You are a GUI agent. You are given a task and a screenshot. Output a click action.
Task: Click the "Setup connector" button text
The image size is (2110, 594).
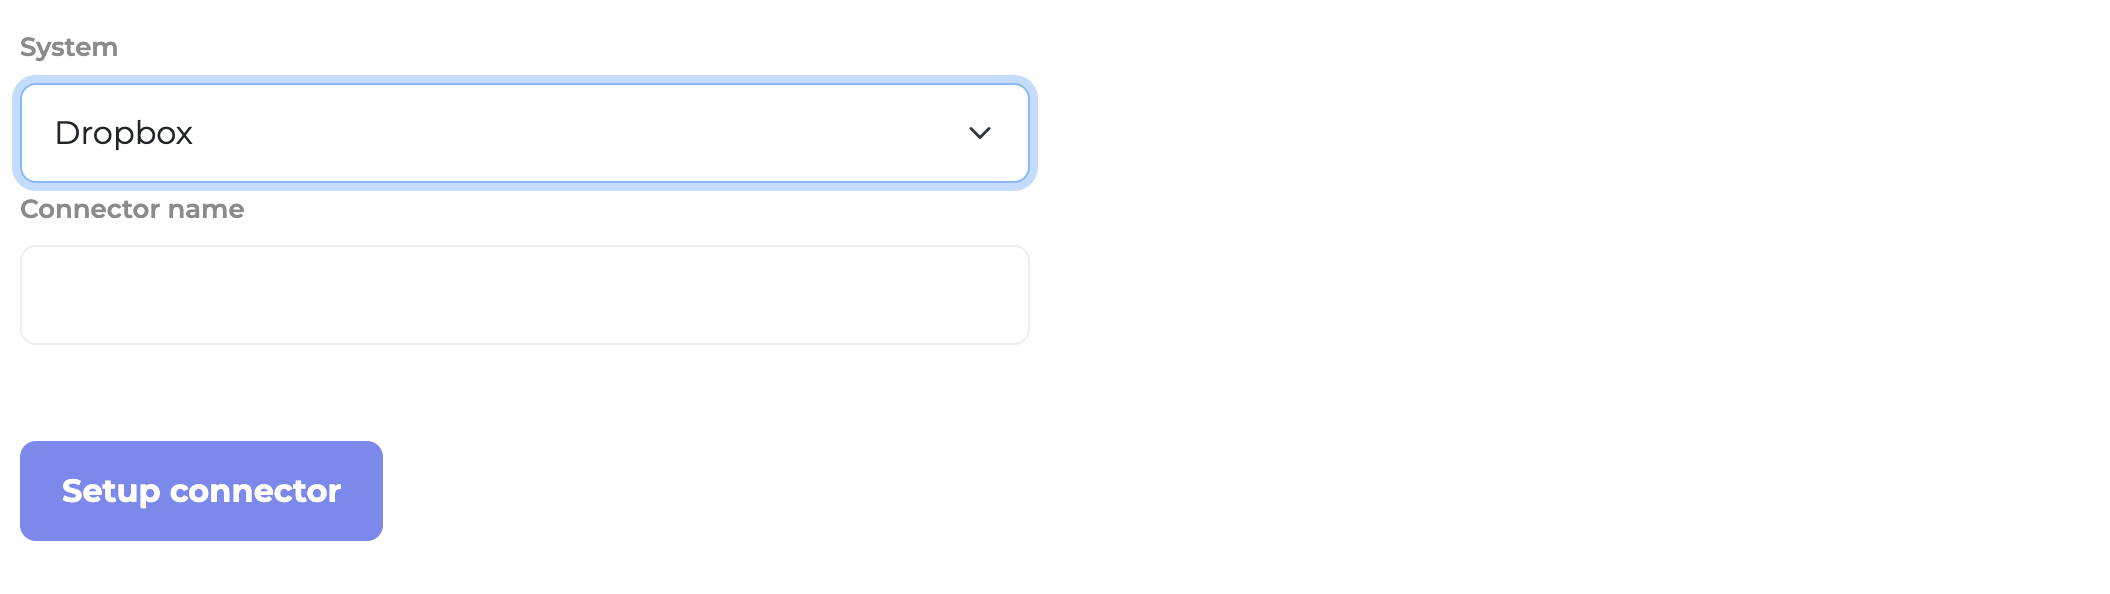pos(201,491)
